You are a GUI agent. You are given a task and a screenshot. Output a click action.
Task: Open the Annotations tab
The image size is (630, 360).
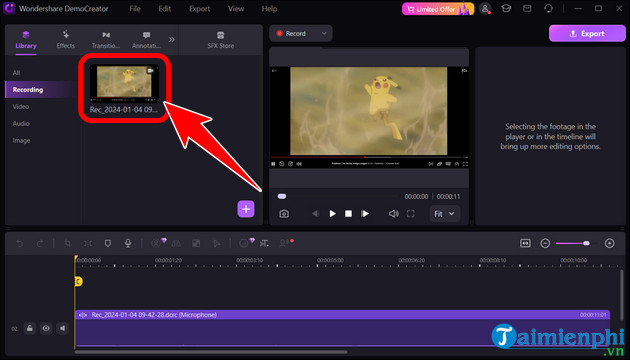(x=146, y=40)
